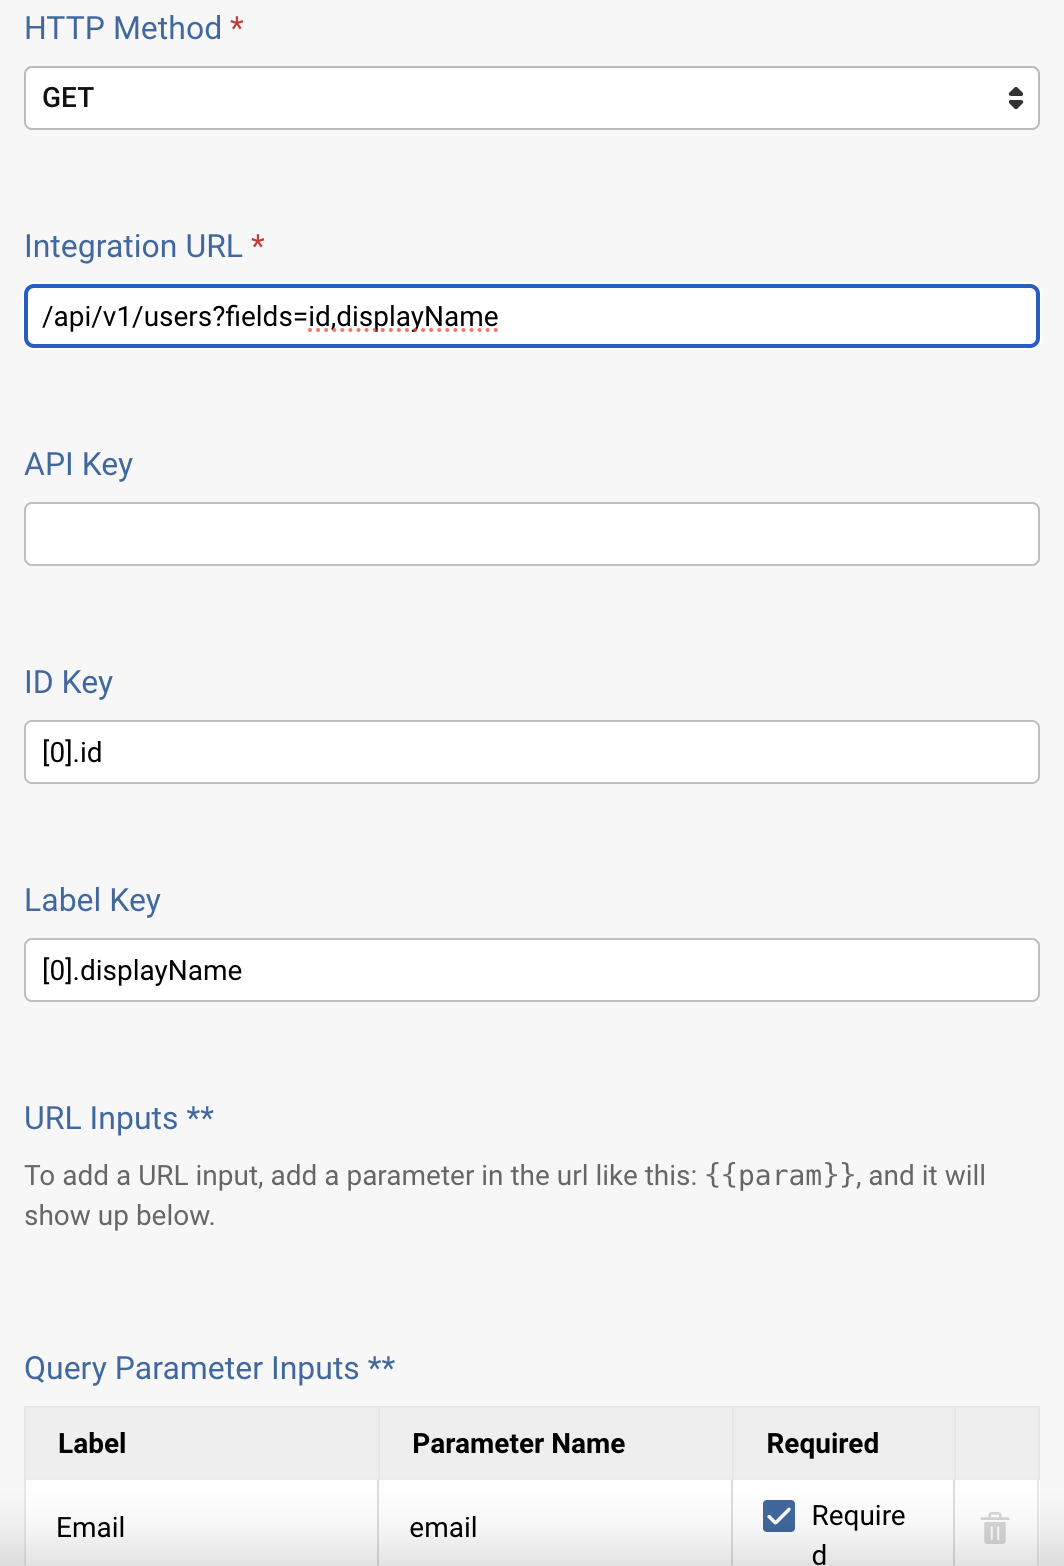Click the Parameter Name column header
This screenshot has height=1566, width=1064.
[x=518, y=1443]
